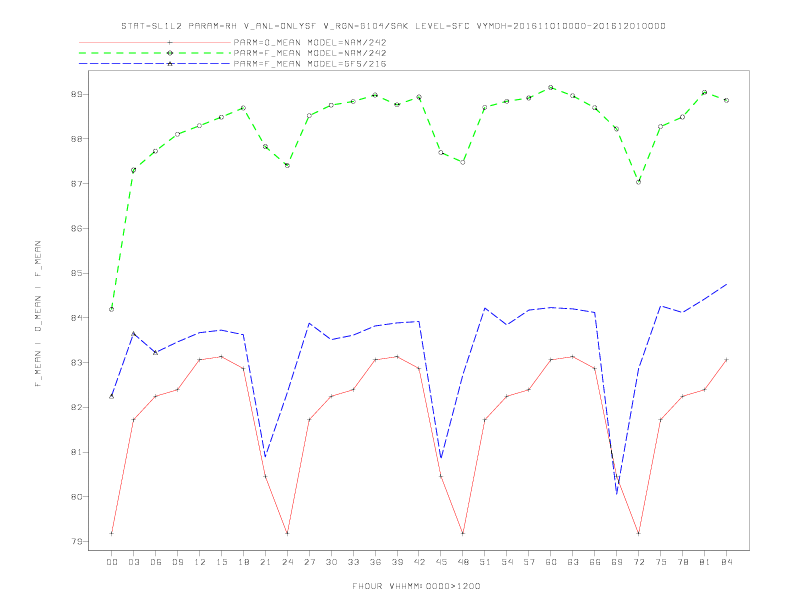
Task: Click x-axis forecast hour label 54
Action: tap(507, 562)
